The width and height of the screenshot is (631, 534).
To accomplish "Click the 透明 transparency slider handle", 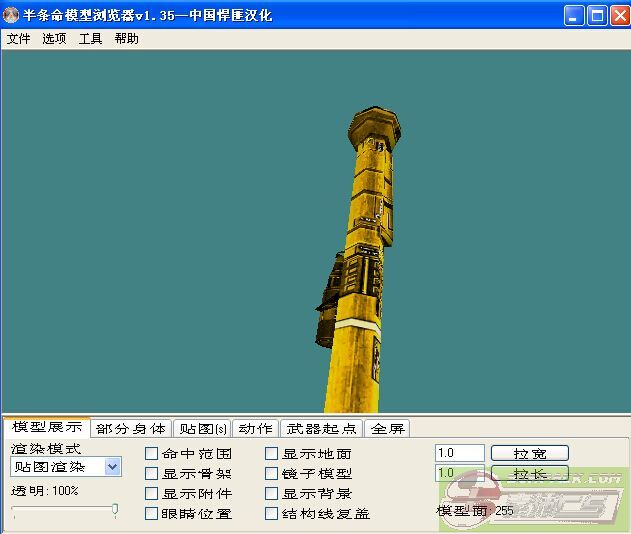I will pos(115,510).
